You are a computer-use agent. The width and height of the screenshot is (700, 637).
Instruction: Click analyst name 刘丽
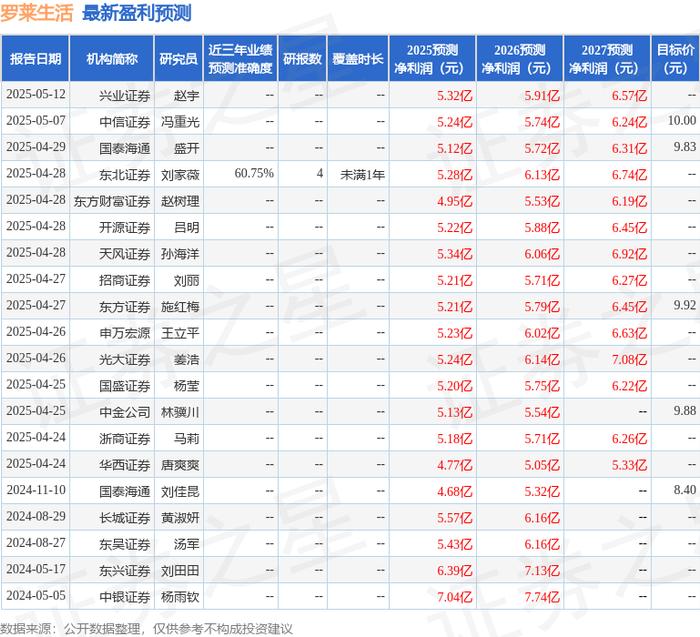click(x=186, y=280)
